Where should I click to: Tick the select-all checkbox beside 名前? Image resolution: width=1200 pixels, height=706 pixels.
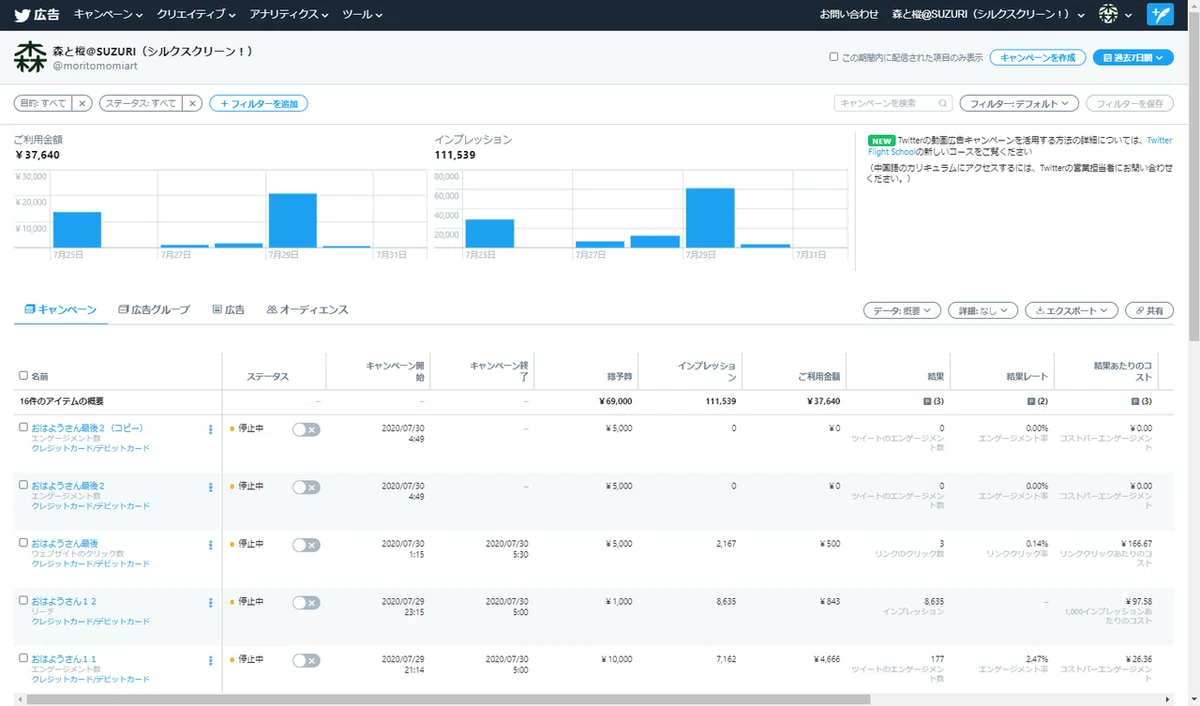24,376
